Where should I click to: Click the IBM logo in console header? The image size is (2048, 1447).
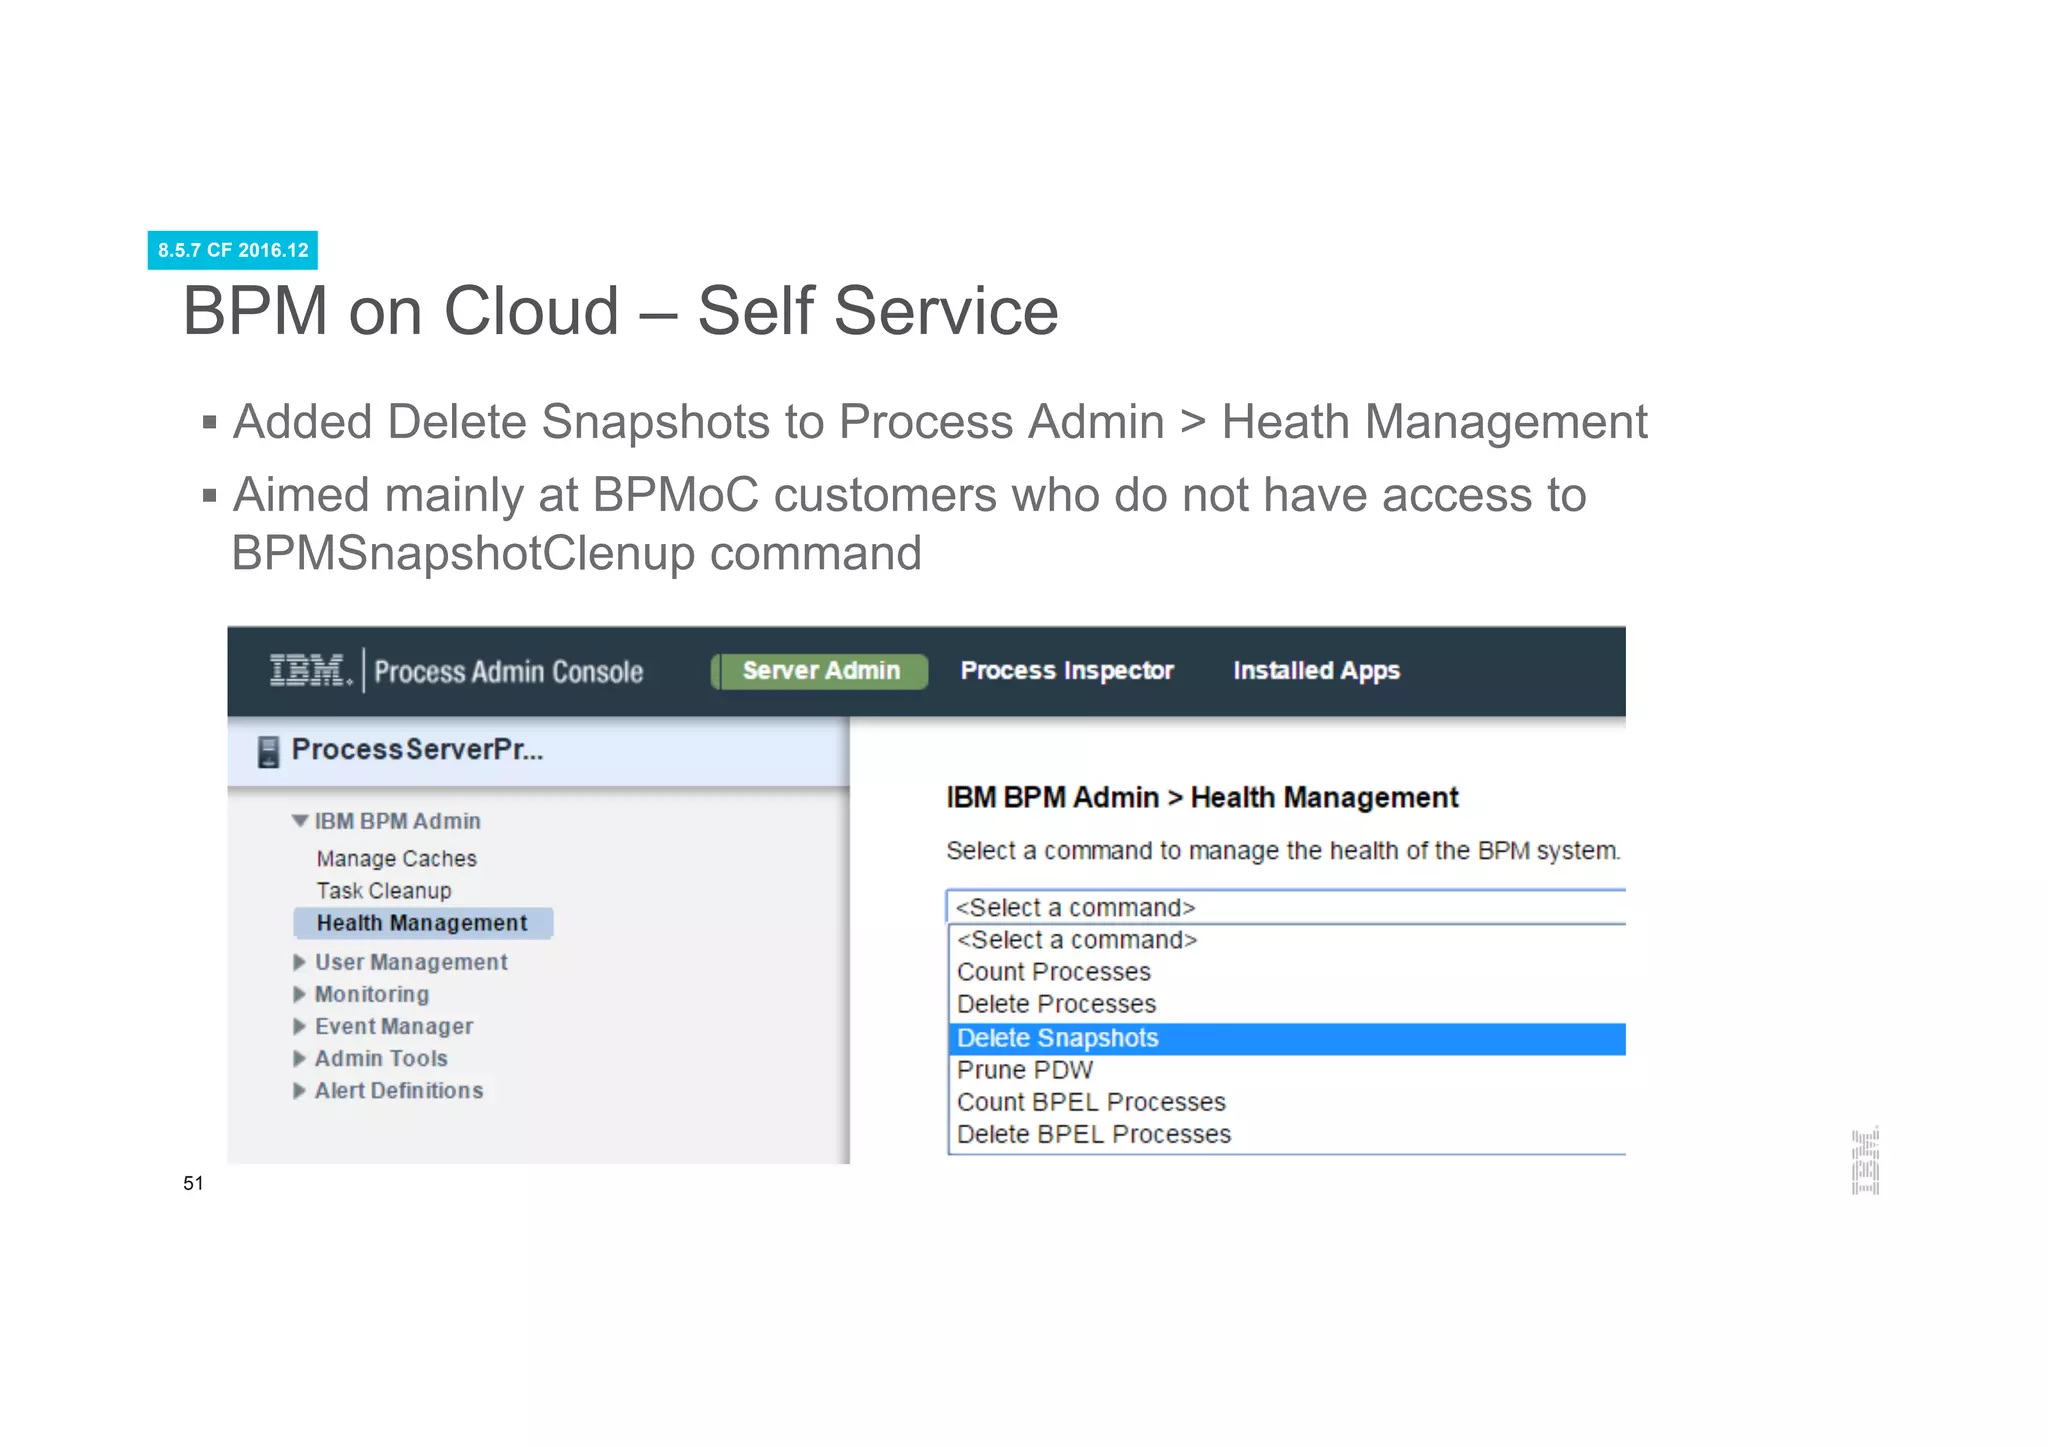(310, 670)
